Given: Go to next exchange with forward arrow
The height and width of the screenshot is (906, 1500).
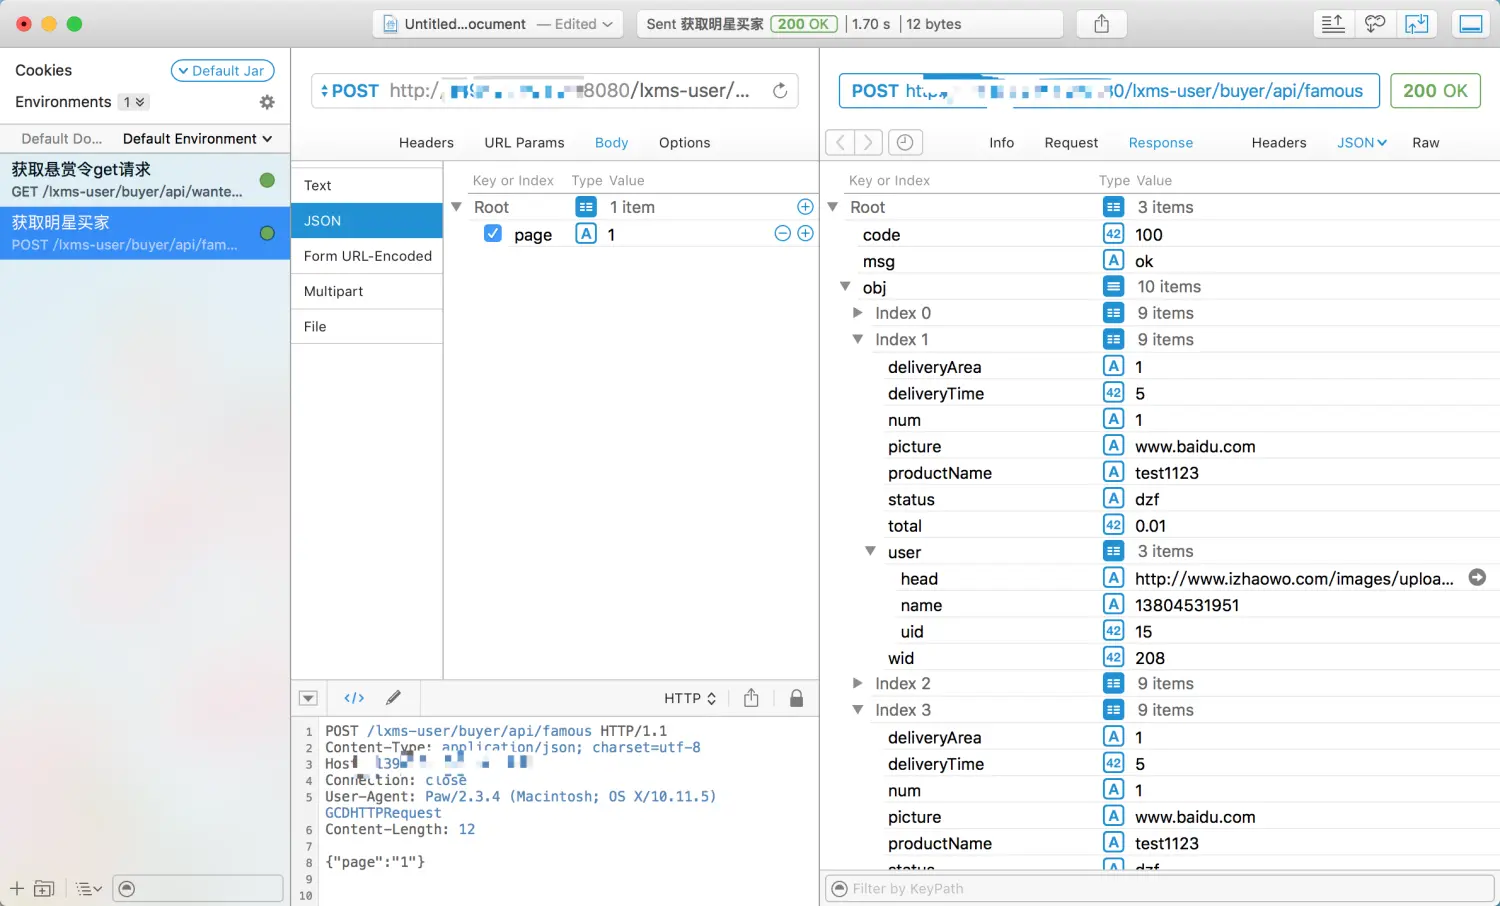Looking at the screenshot, I should click(868, 143).
